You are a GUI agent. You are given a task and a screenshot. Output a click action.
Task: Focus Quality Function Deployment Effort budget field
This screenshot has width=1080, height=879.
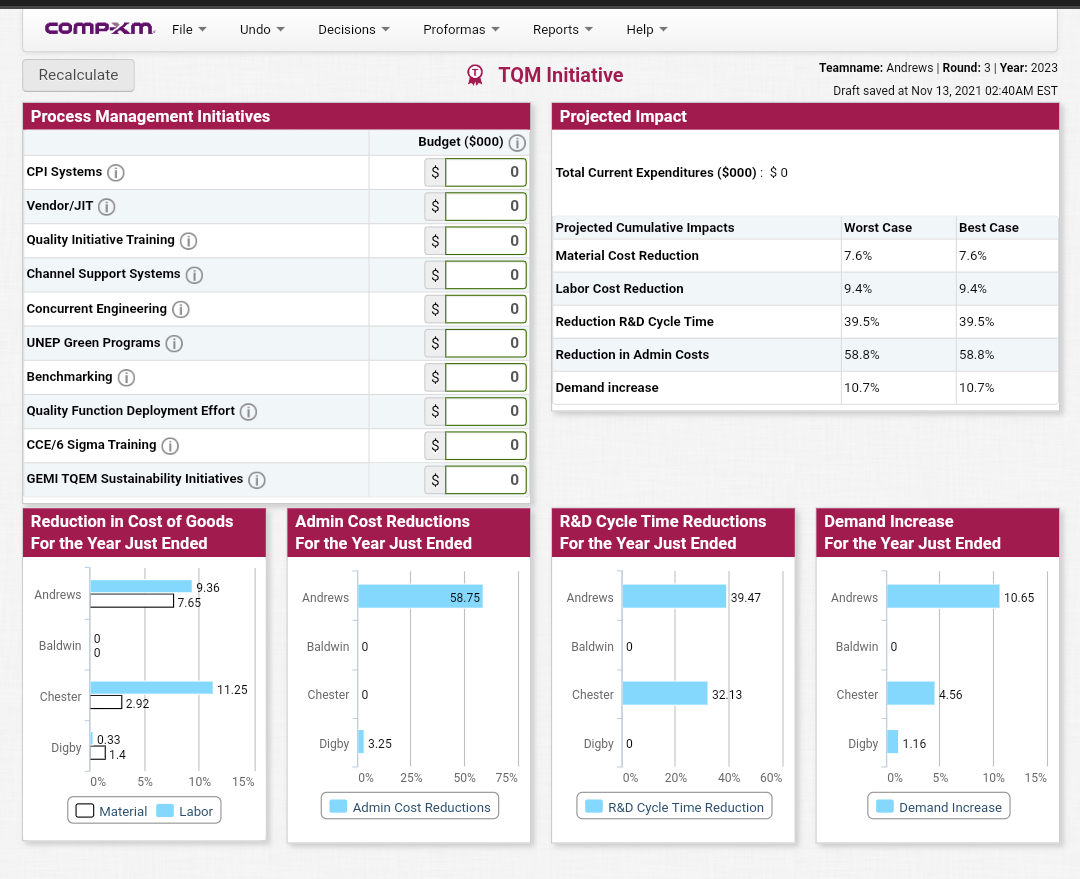click(486, 411)
